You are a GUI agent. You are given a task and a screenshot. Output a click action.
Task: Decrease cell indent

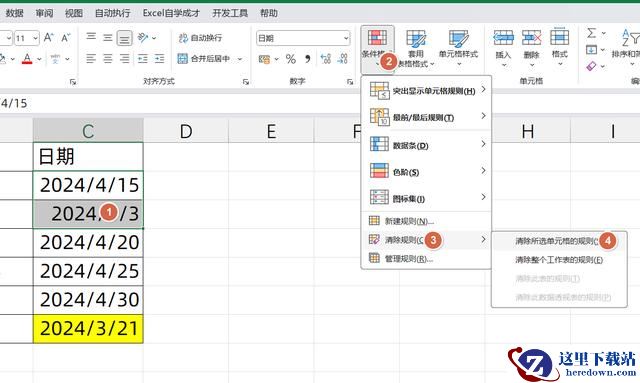coord(143,59)
